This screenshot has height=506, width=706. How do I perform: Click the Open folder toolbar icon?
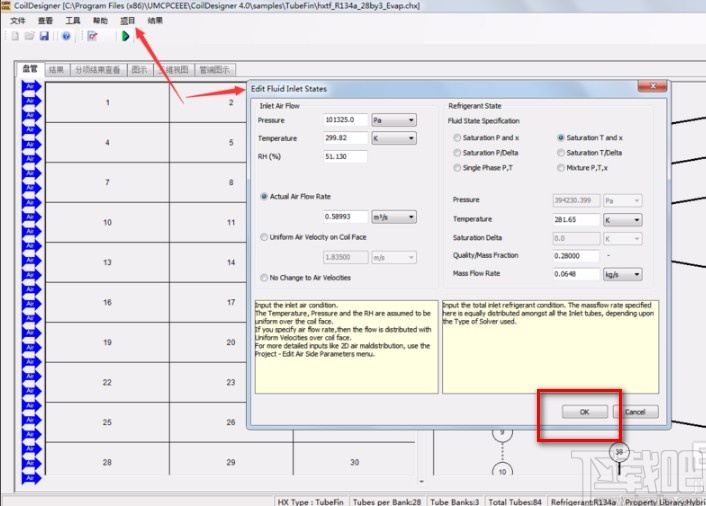[28, 36]
